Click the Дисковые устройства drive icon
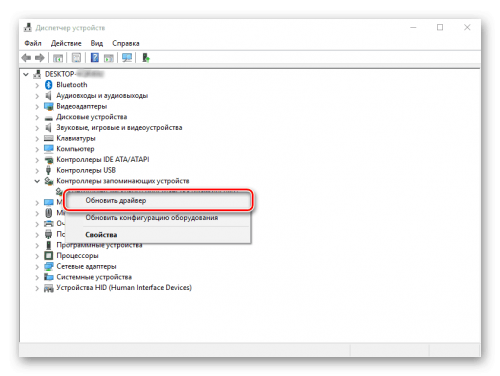Image resolution: width=500 pixels, height=376 pixels. (x=49, y=118)
